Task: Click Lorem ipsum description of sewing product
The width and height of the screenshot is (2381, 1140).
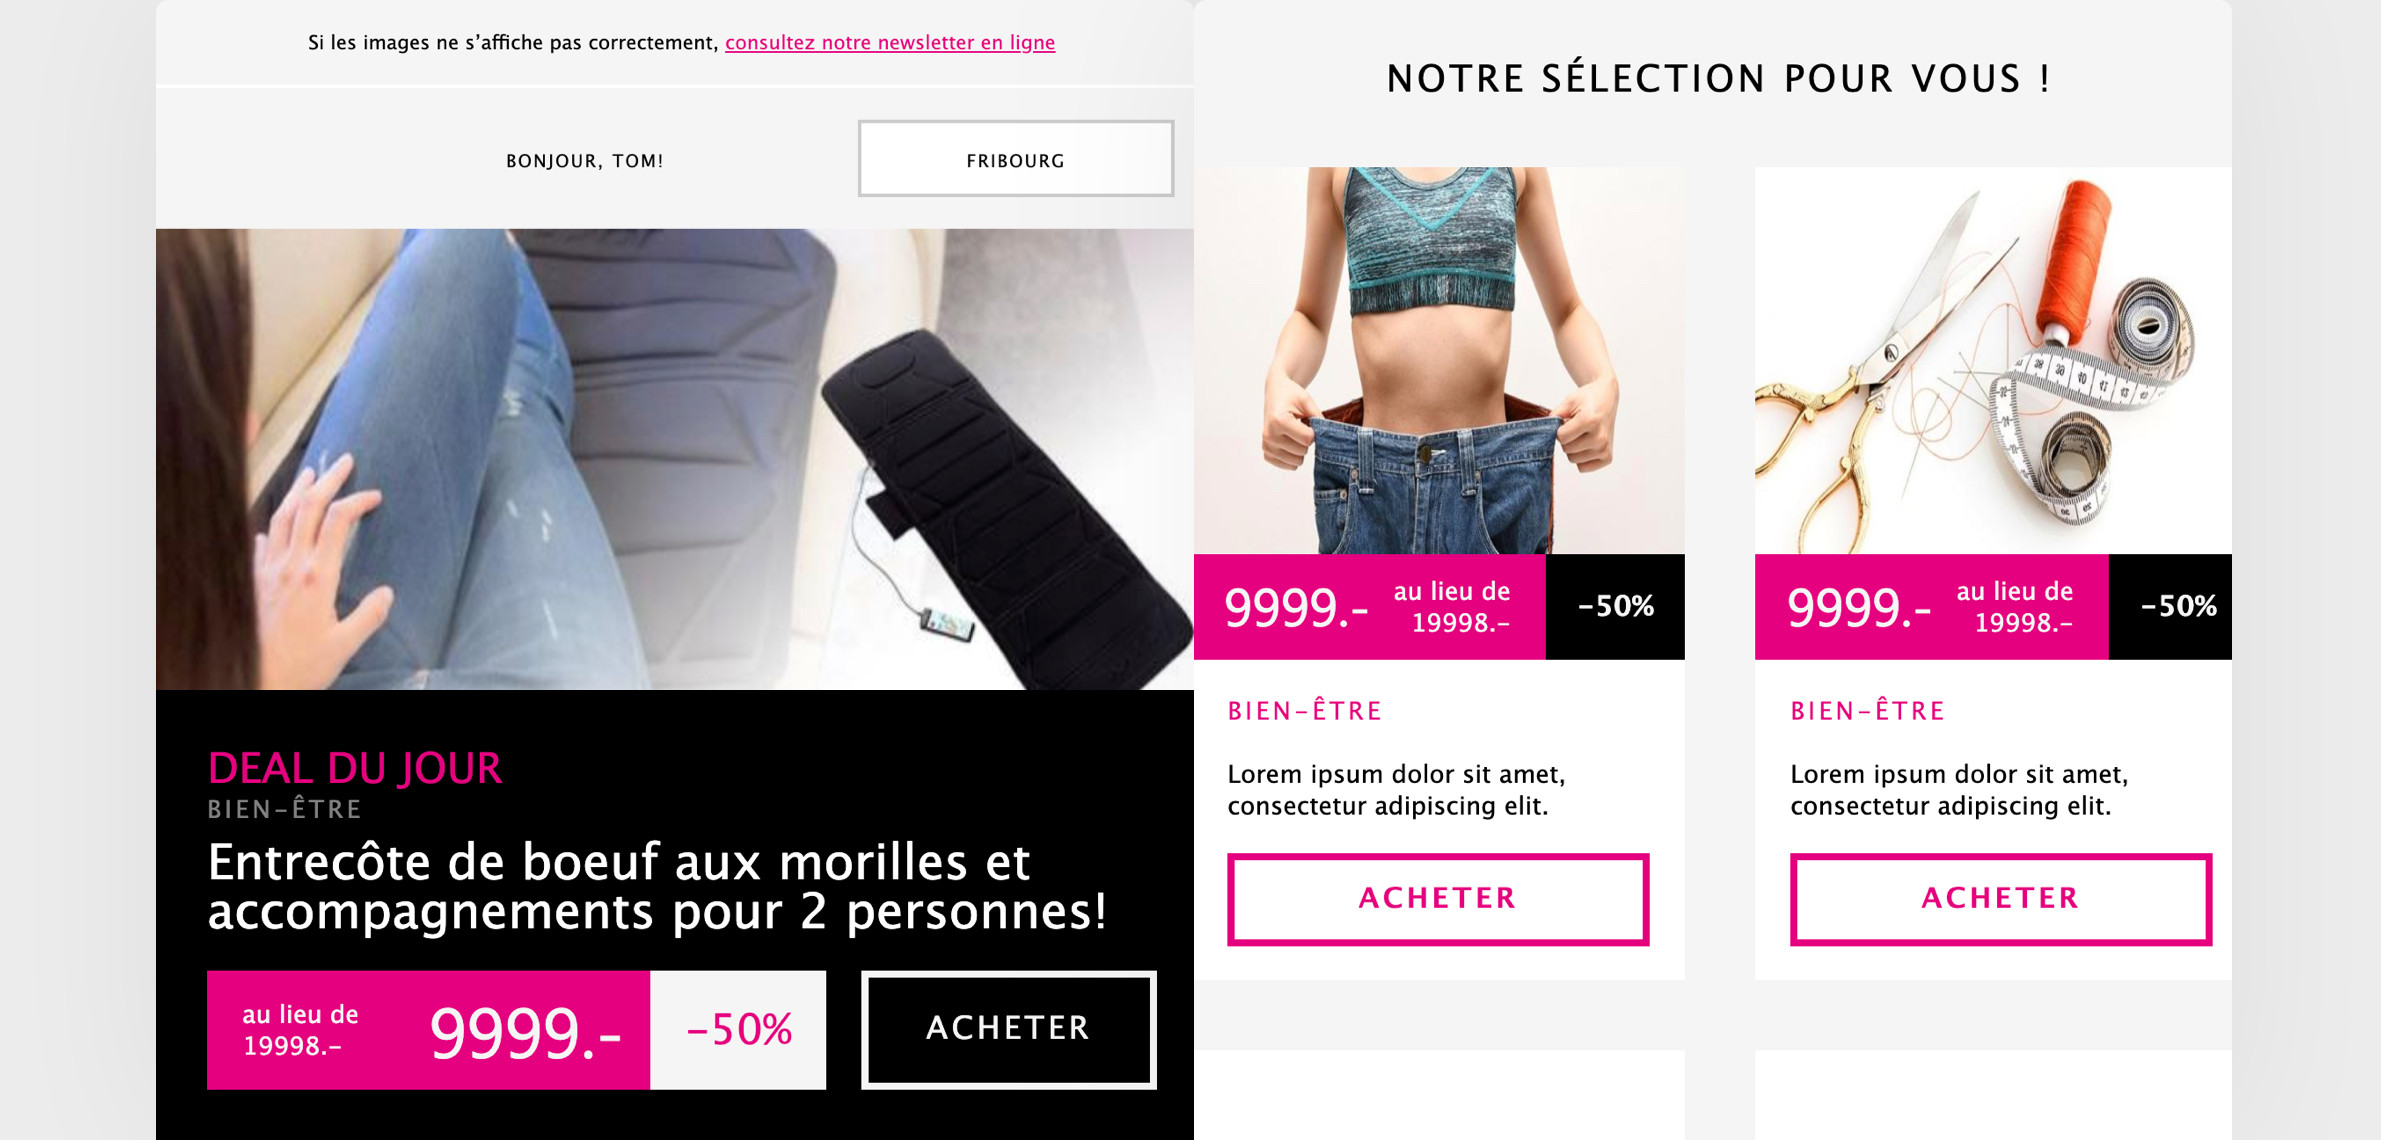Action: (1959, 790)
